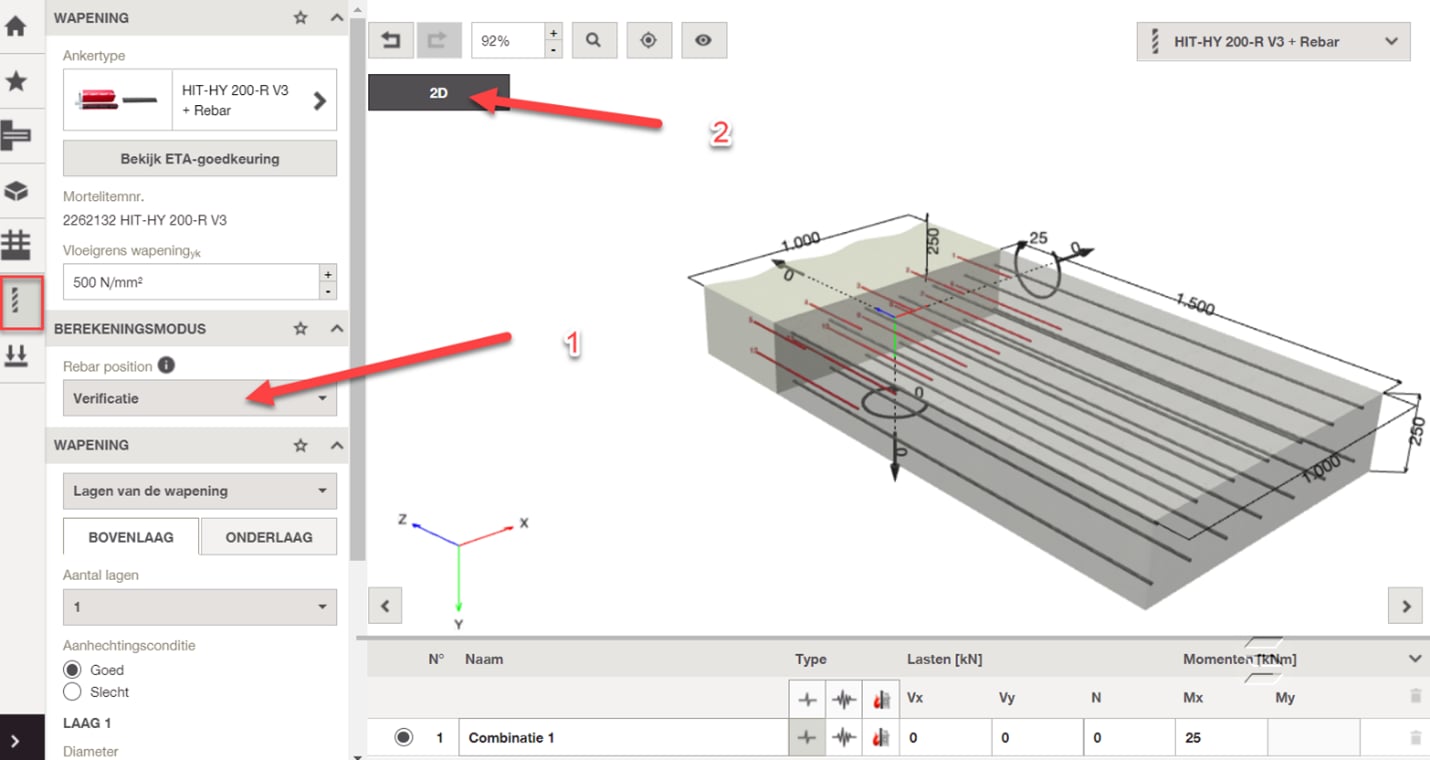Toggle the eye visibility button
The image size is (1430, 760).
[704, 41]
